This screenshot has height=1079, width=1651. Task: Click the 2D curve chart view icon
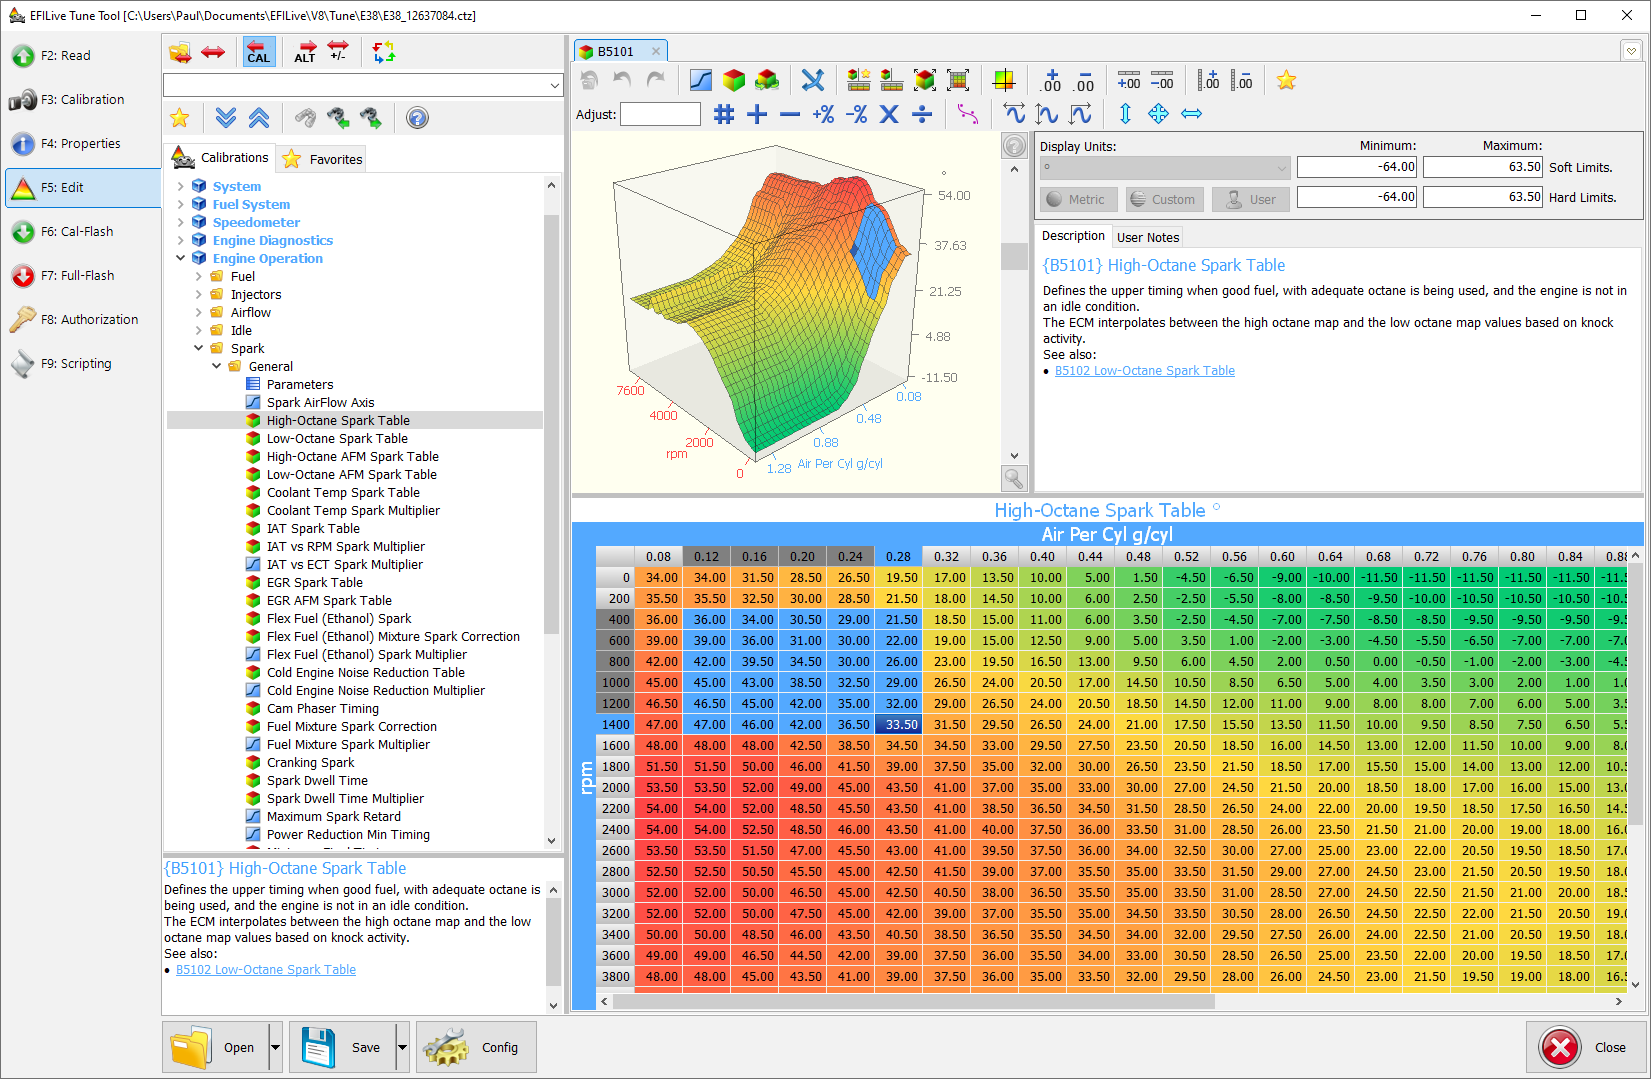[701, 80]
